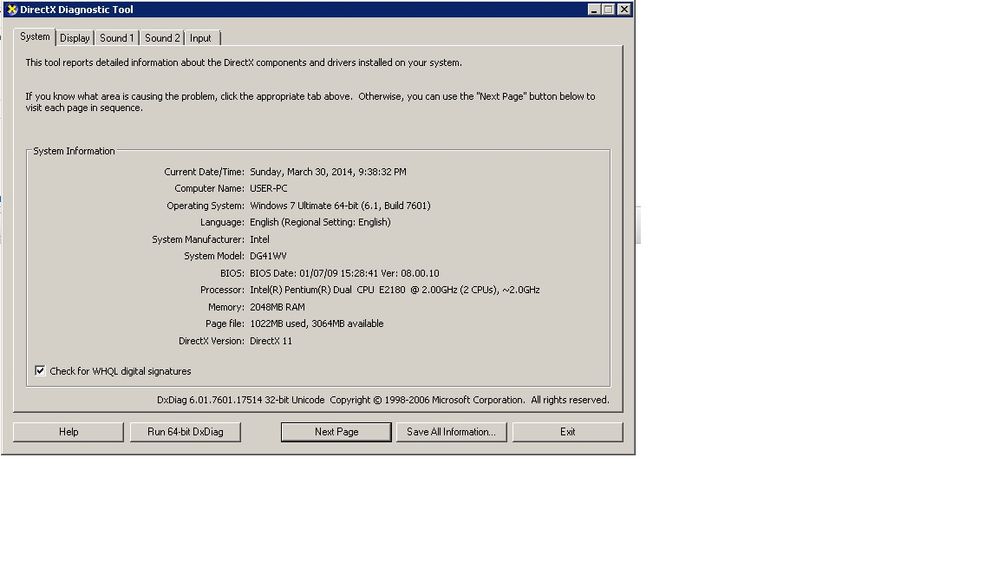Viewport: 999px width, 562px height.
Task: Click Save All Information button
Action: [x=451, y=432]
